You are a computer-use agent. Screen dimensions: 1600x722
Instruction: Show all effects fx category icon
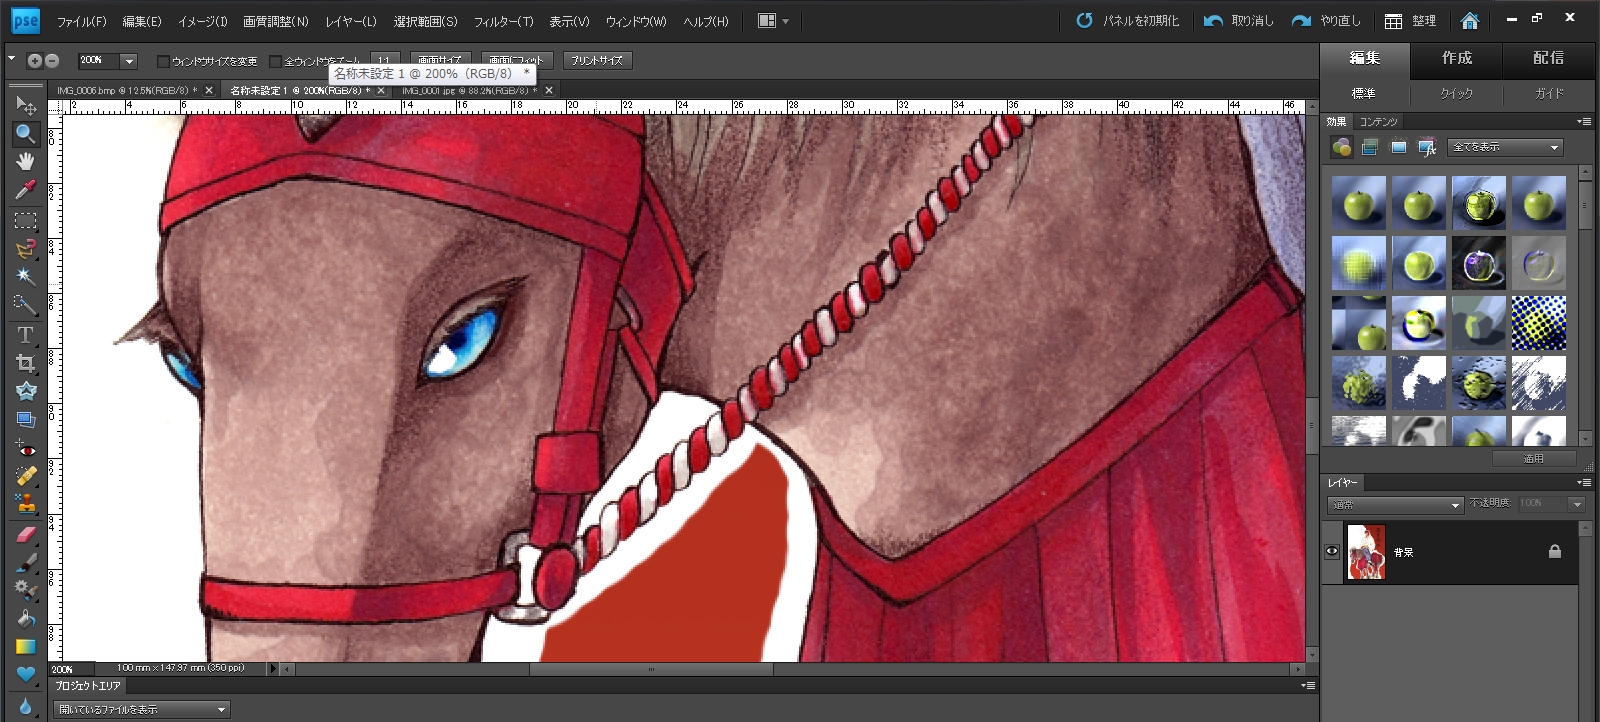click(x=1427, y=148)
